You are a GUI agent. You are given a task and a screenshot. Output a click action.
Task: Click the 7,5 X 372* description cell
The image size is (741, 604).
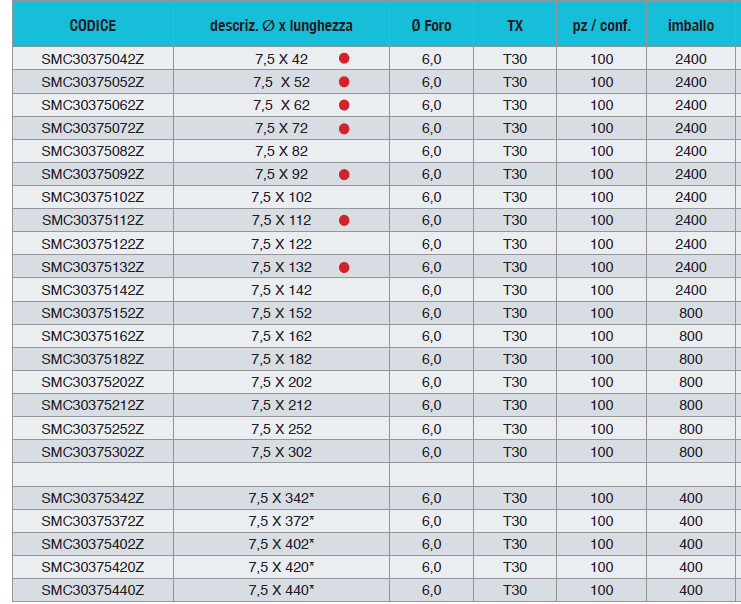[x=281, y=521]
